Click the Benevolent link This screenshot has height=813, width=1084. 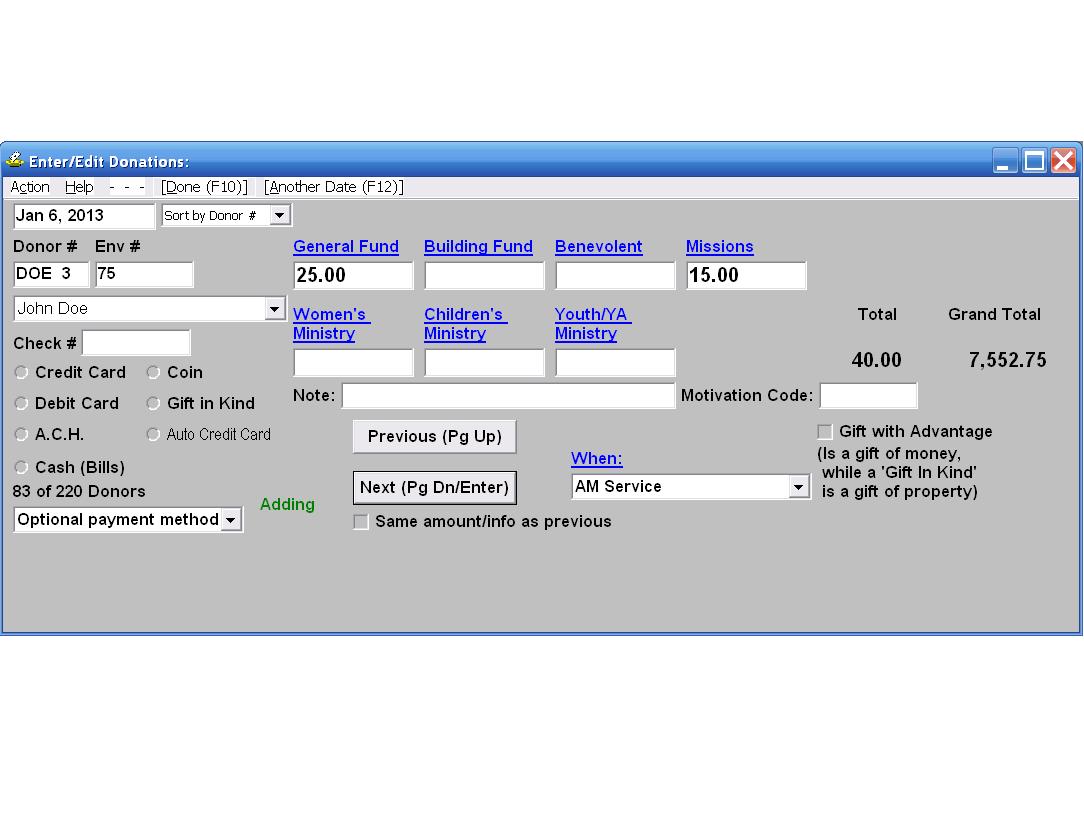click(x=599, y=247)
